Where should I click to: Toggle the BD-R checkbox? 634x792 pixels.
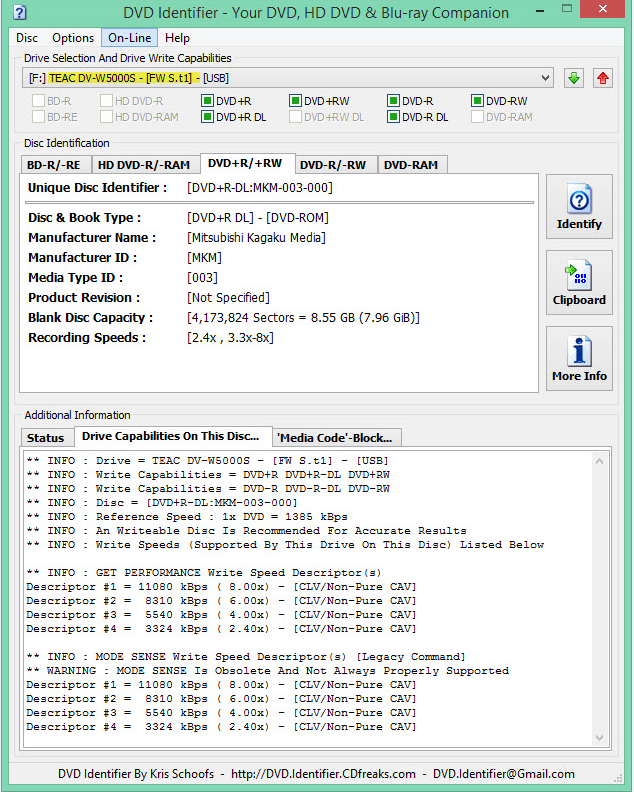[x=38, y=101]
